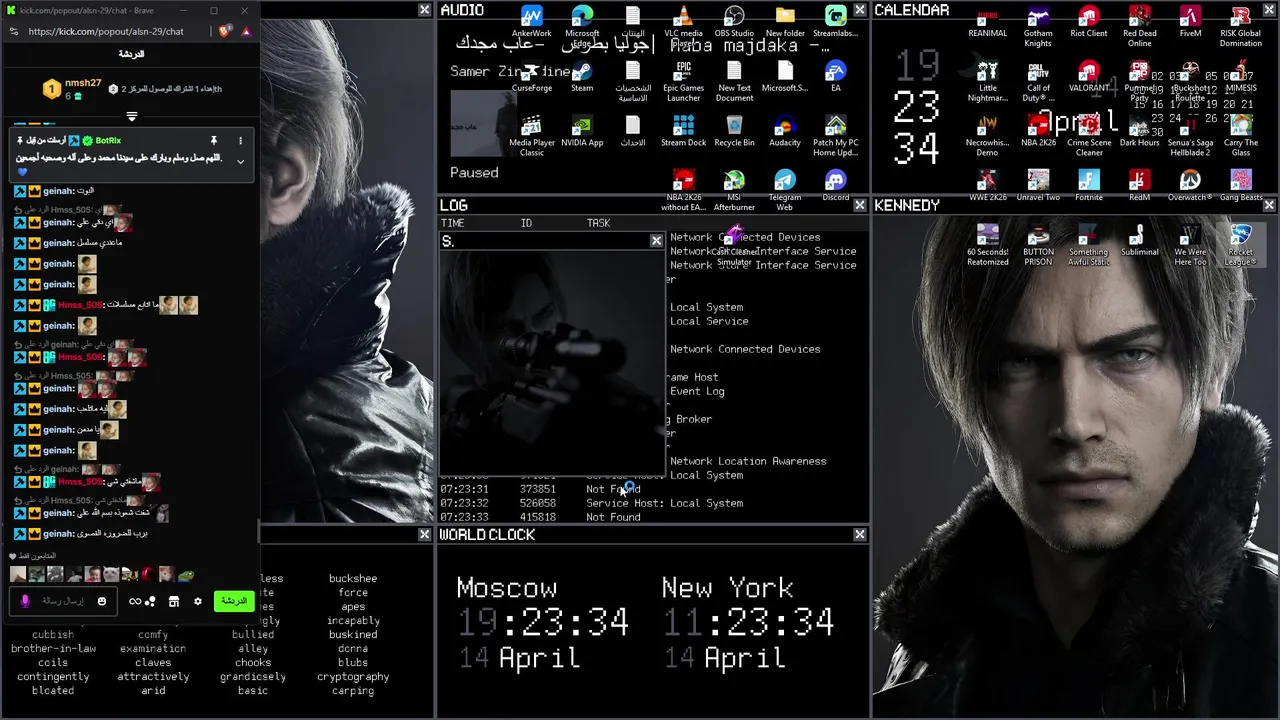This screenshot has width=1280, height=720.
Task: Click the Kick chat address bar URL
Action: (106, 31)
